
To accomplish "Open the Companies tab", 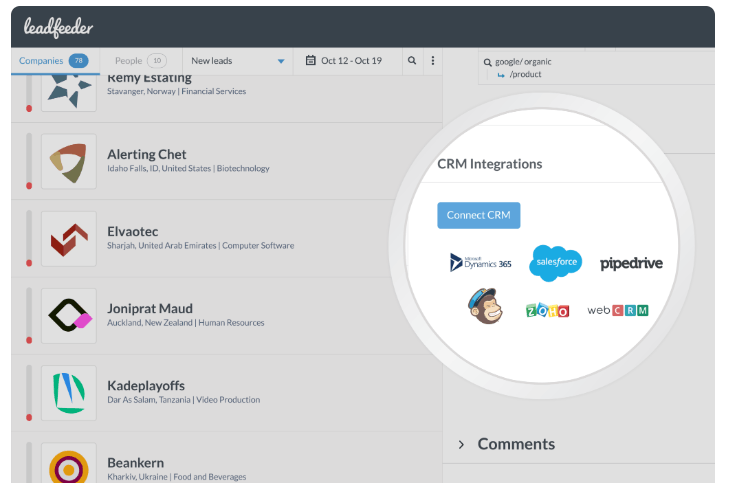I will 55,61.
